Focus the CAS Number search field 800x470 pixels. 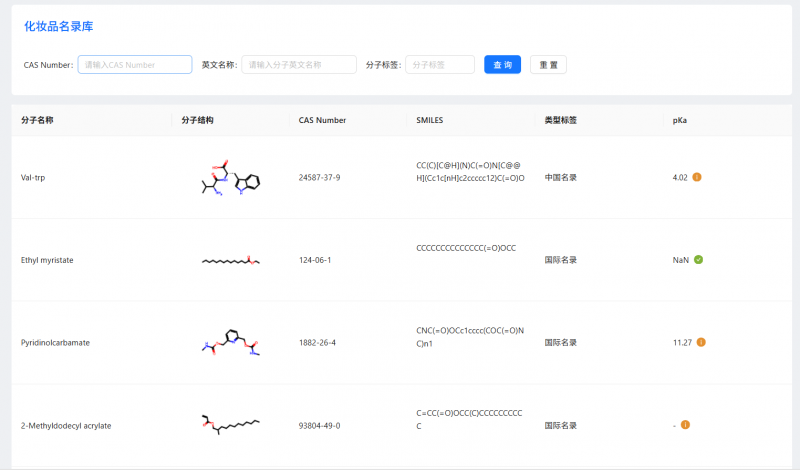pyautogui.click(x=135, y=65)
